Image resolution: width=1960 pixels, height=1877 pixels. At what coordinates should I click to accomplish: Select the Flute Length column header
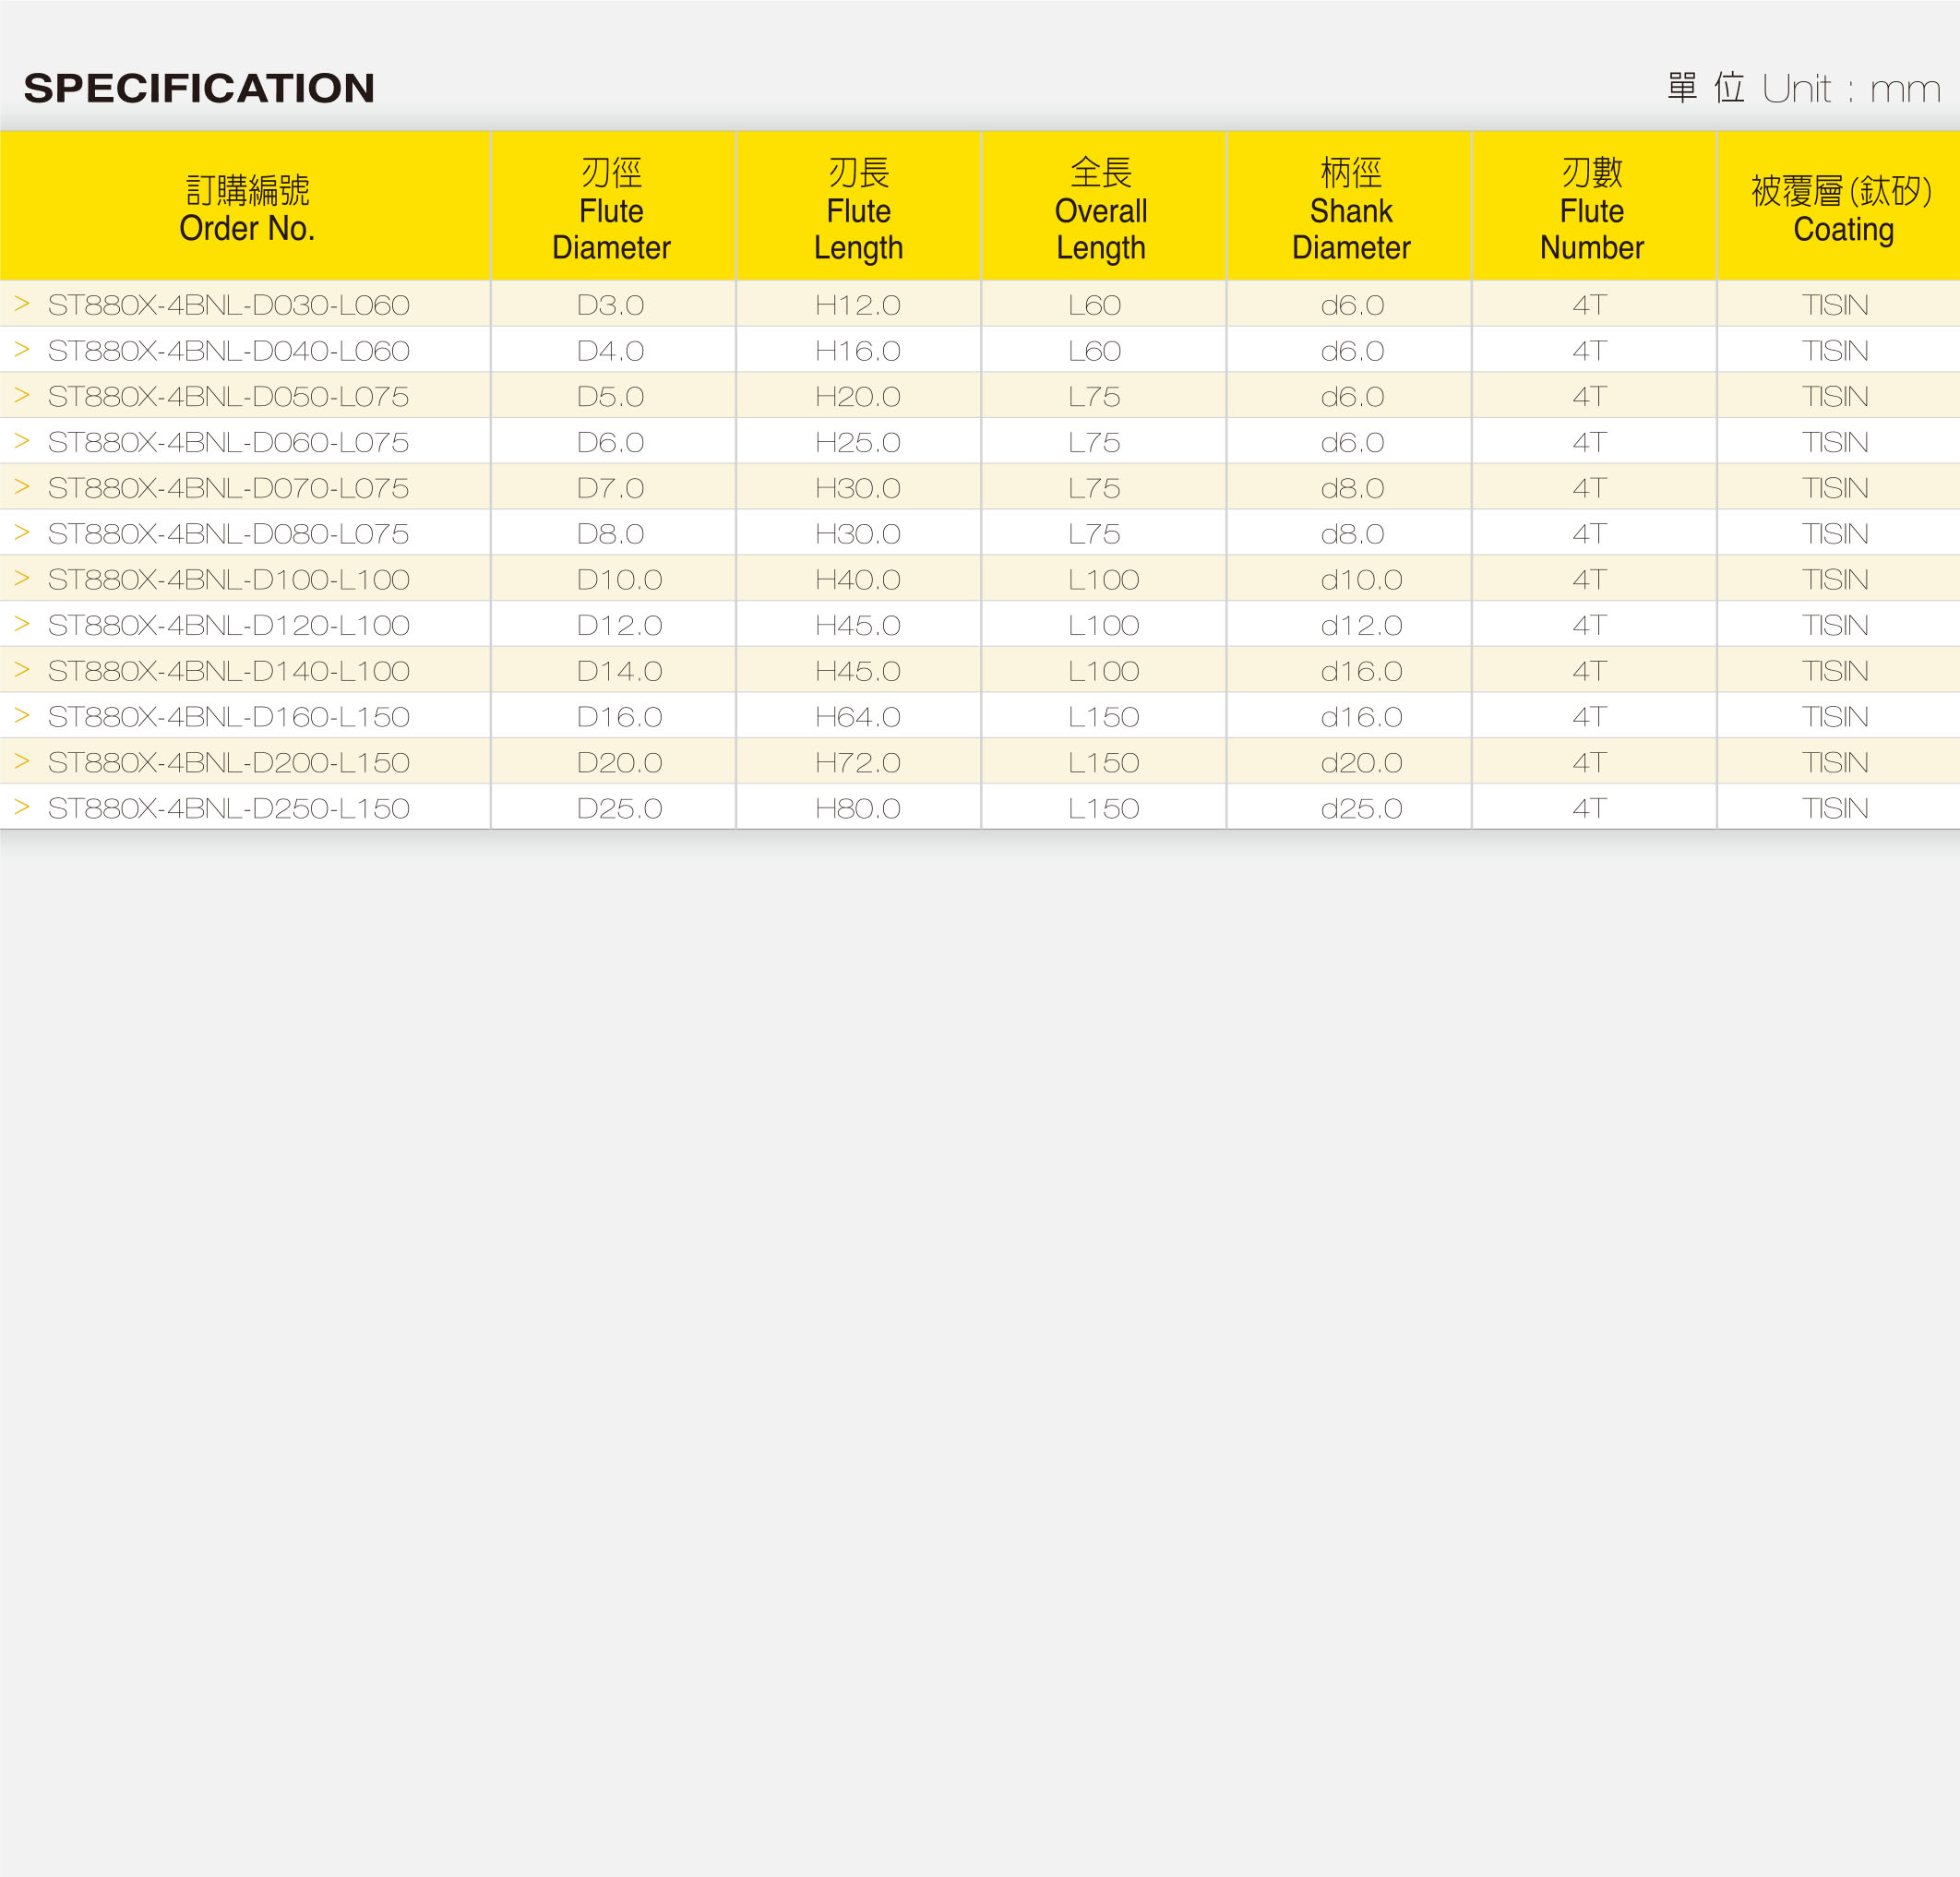(858, 207)
